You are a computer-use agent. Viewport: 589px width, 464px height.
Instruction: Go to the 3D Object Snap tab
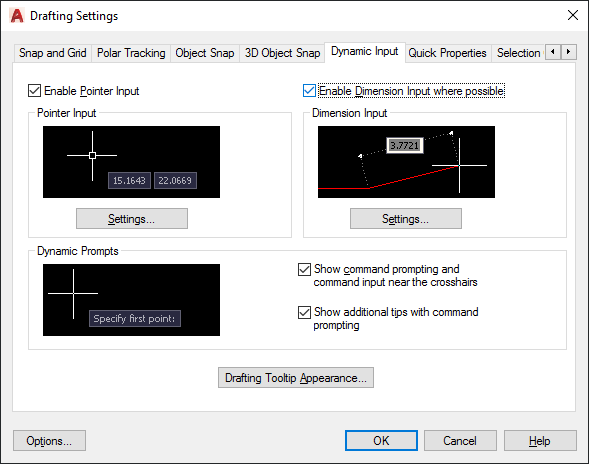[x=282, y=53]
